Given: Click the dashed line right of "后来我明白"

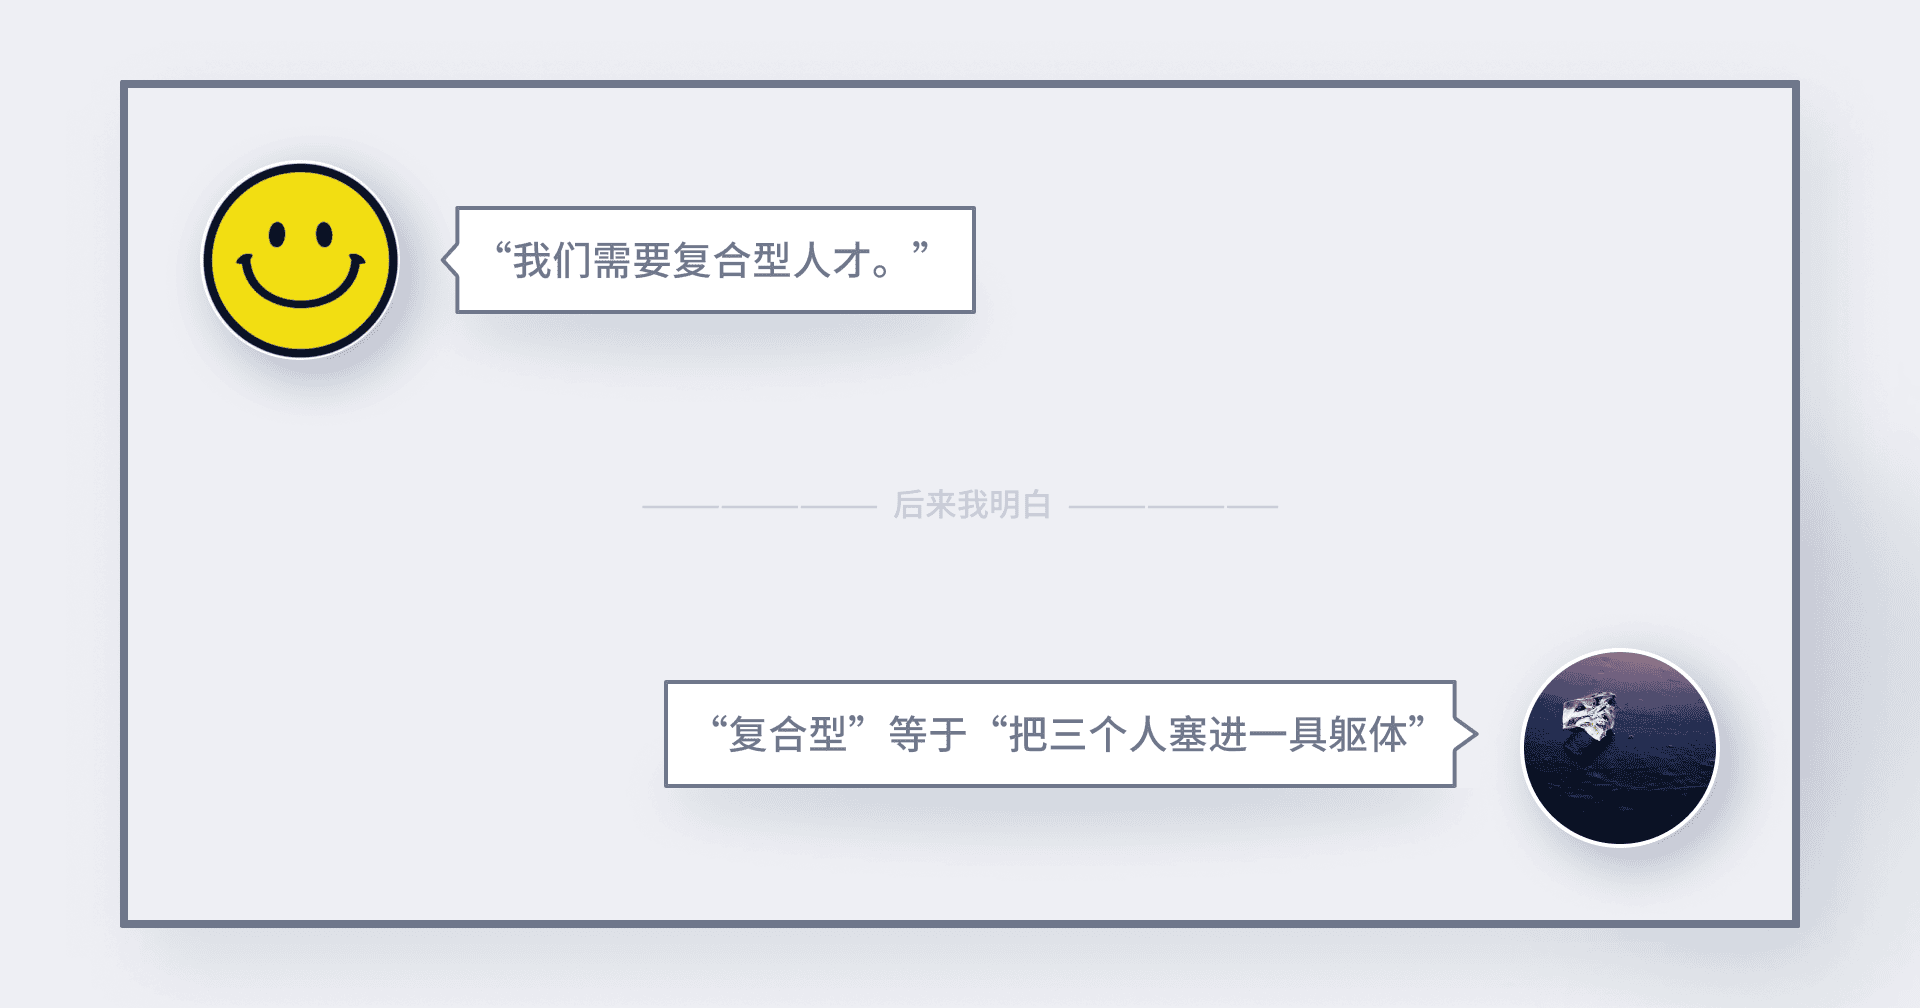Looking at the screenshot, I should 1174,507.
